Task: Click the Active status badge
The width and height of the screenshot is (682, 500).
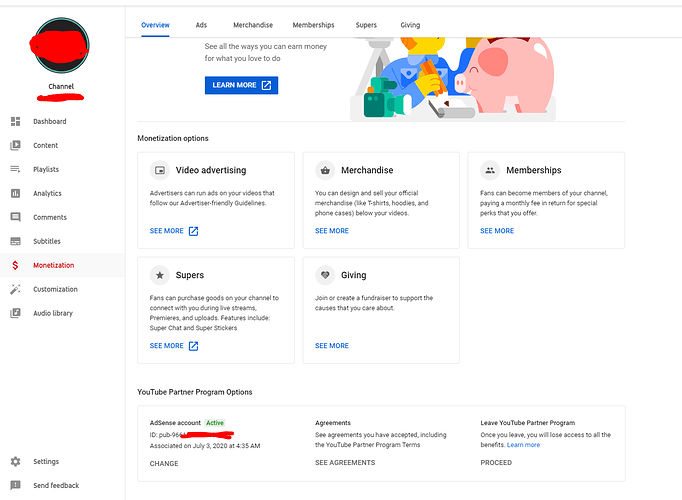Action: click(215, 423)
